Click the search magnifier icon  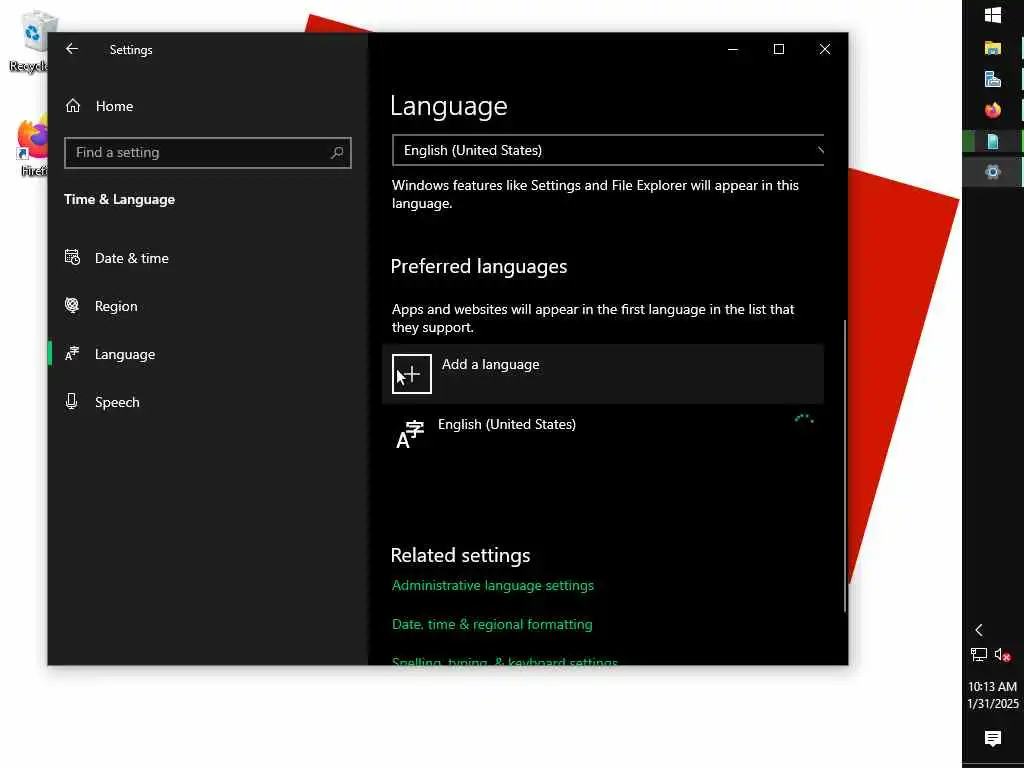pyautogui.click(x=337, y=153)
